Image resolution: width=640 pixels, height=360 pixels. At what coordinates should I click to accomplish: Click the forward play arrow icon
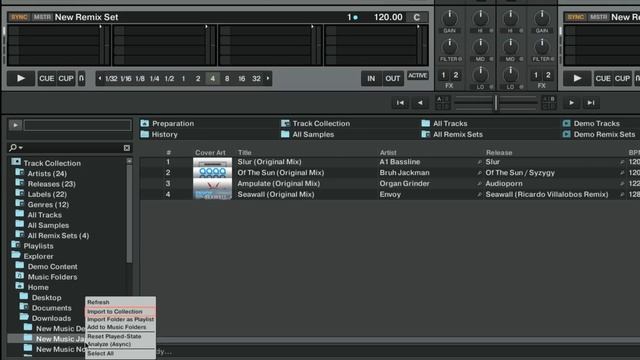point(571,103)
